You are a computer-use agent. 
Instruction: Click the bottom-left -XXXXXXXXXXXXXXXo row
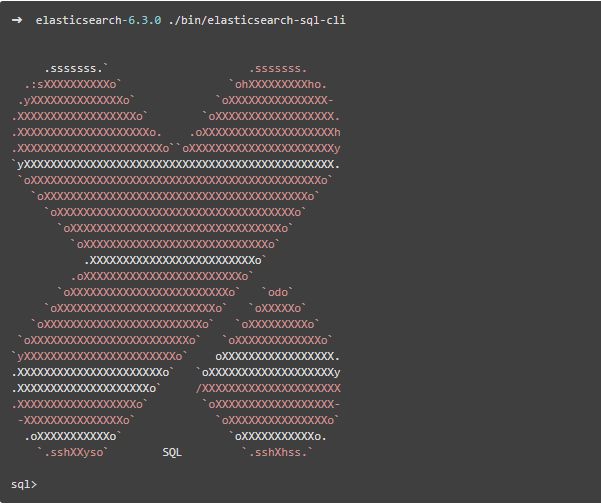(x=76, y=420)
